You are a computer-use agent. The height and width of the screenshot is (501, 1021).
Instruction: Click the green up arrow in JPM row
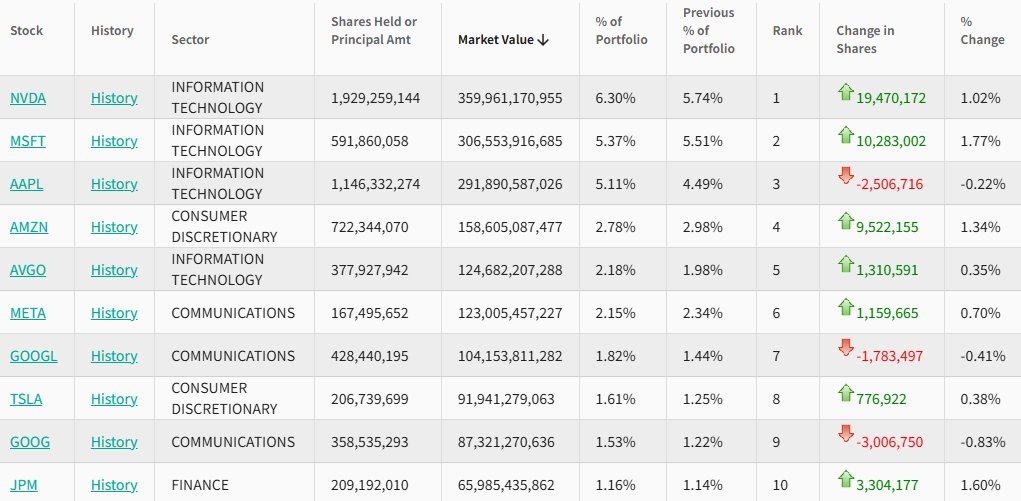[846, 478]
